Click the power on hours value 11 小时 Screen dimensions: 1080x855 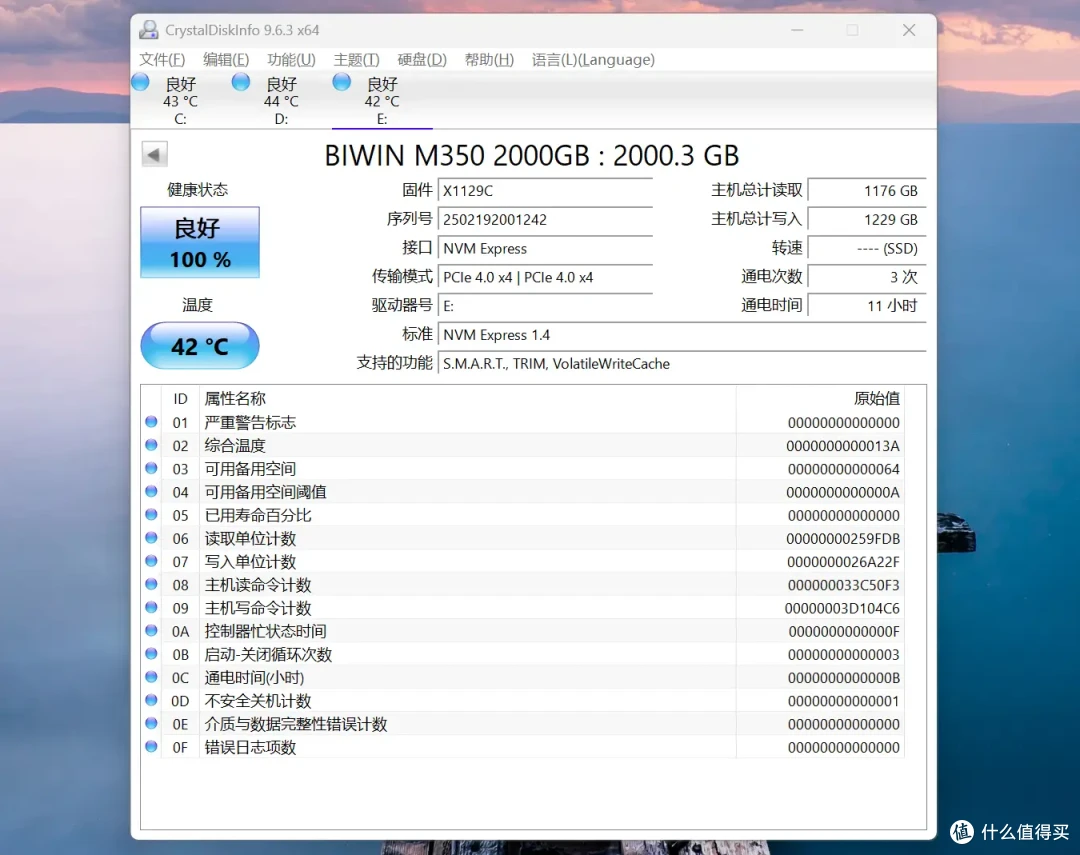coord(866,306)
